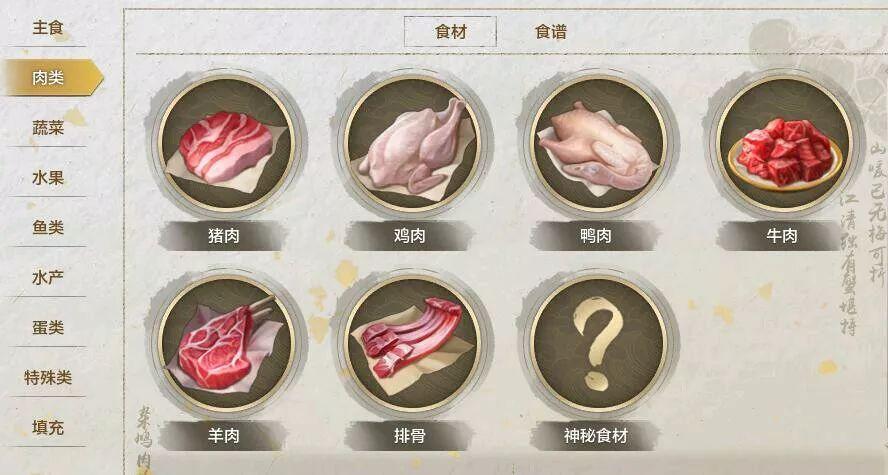Open the 水果 fruit category
This screenshot has height=475, width=888.
tap(48, 178)
